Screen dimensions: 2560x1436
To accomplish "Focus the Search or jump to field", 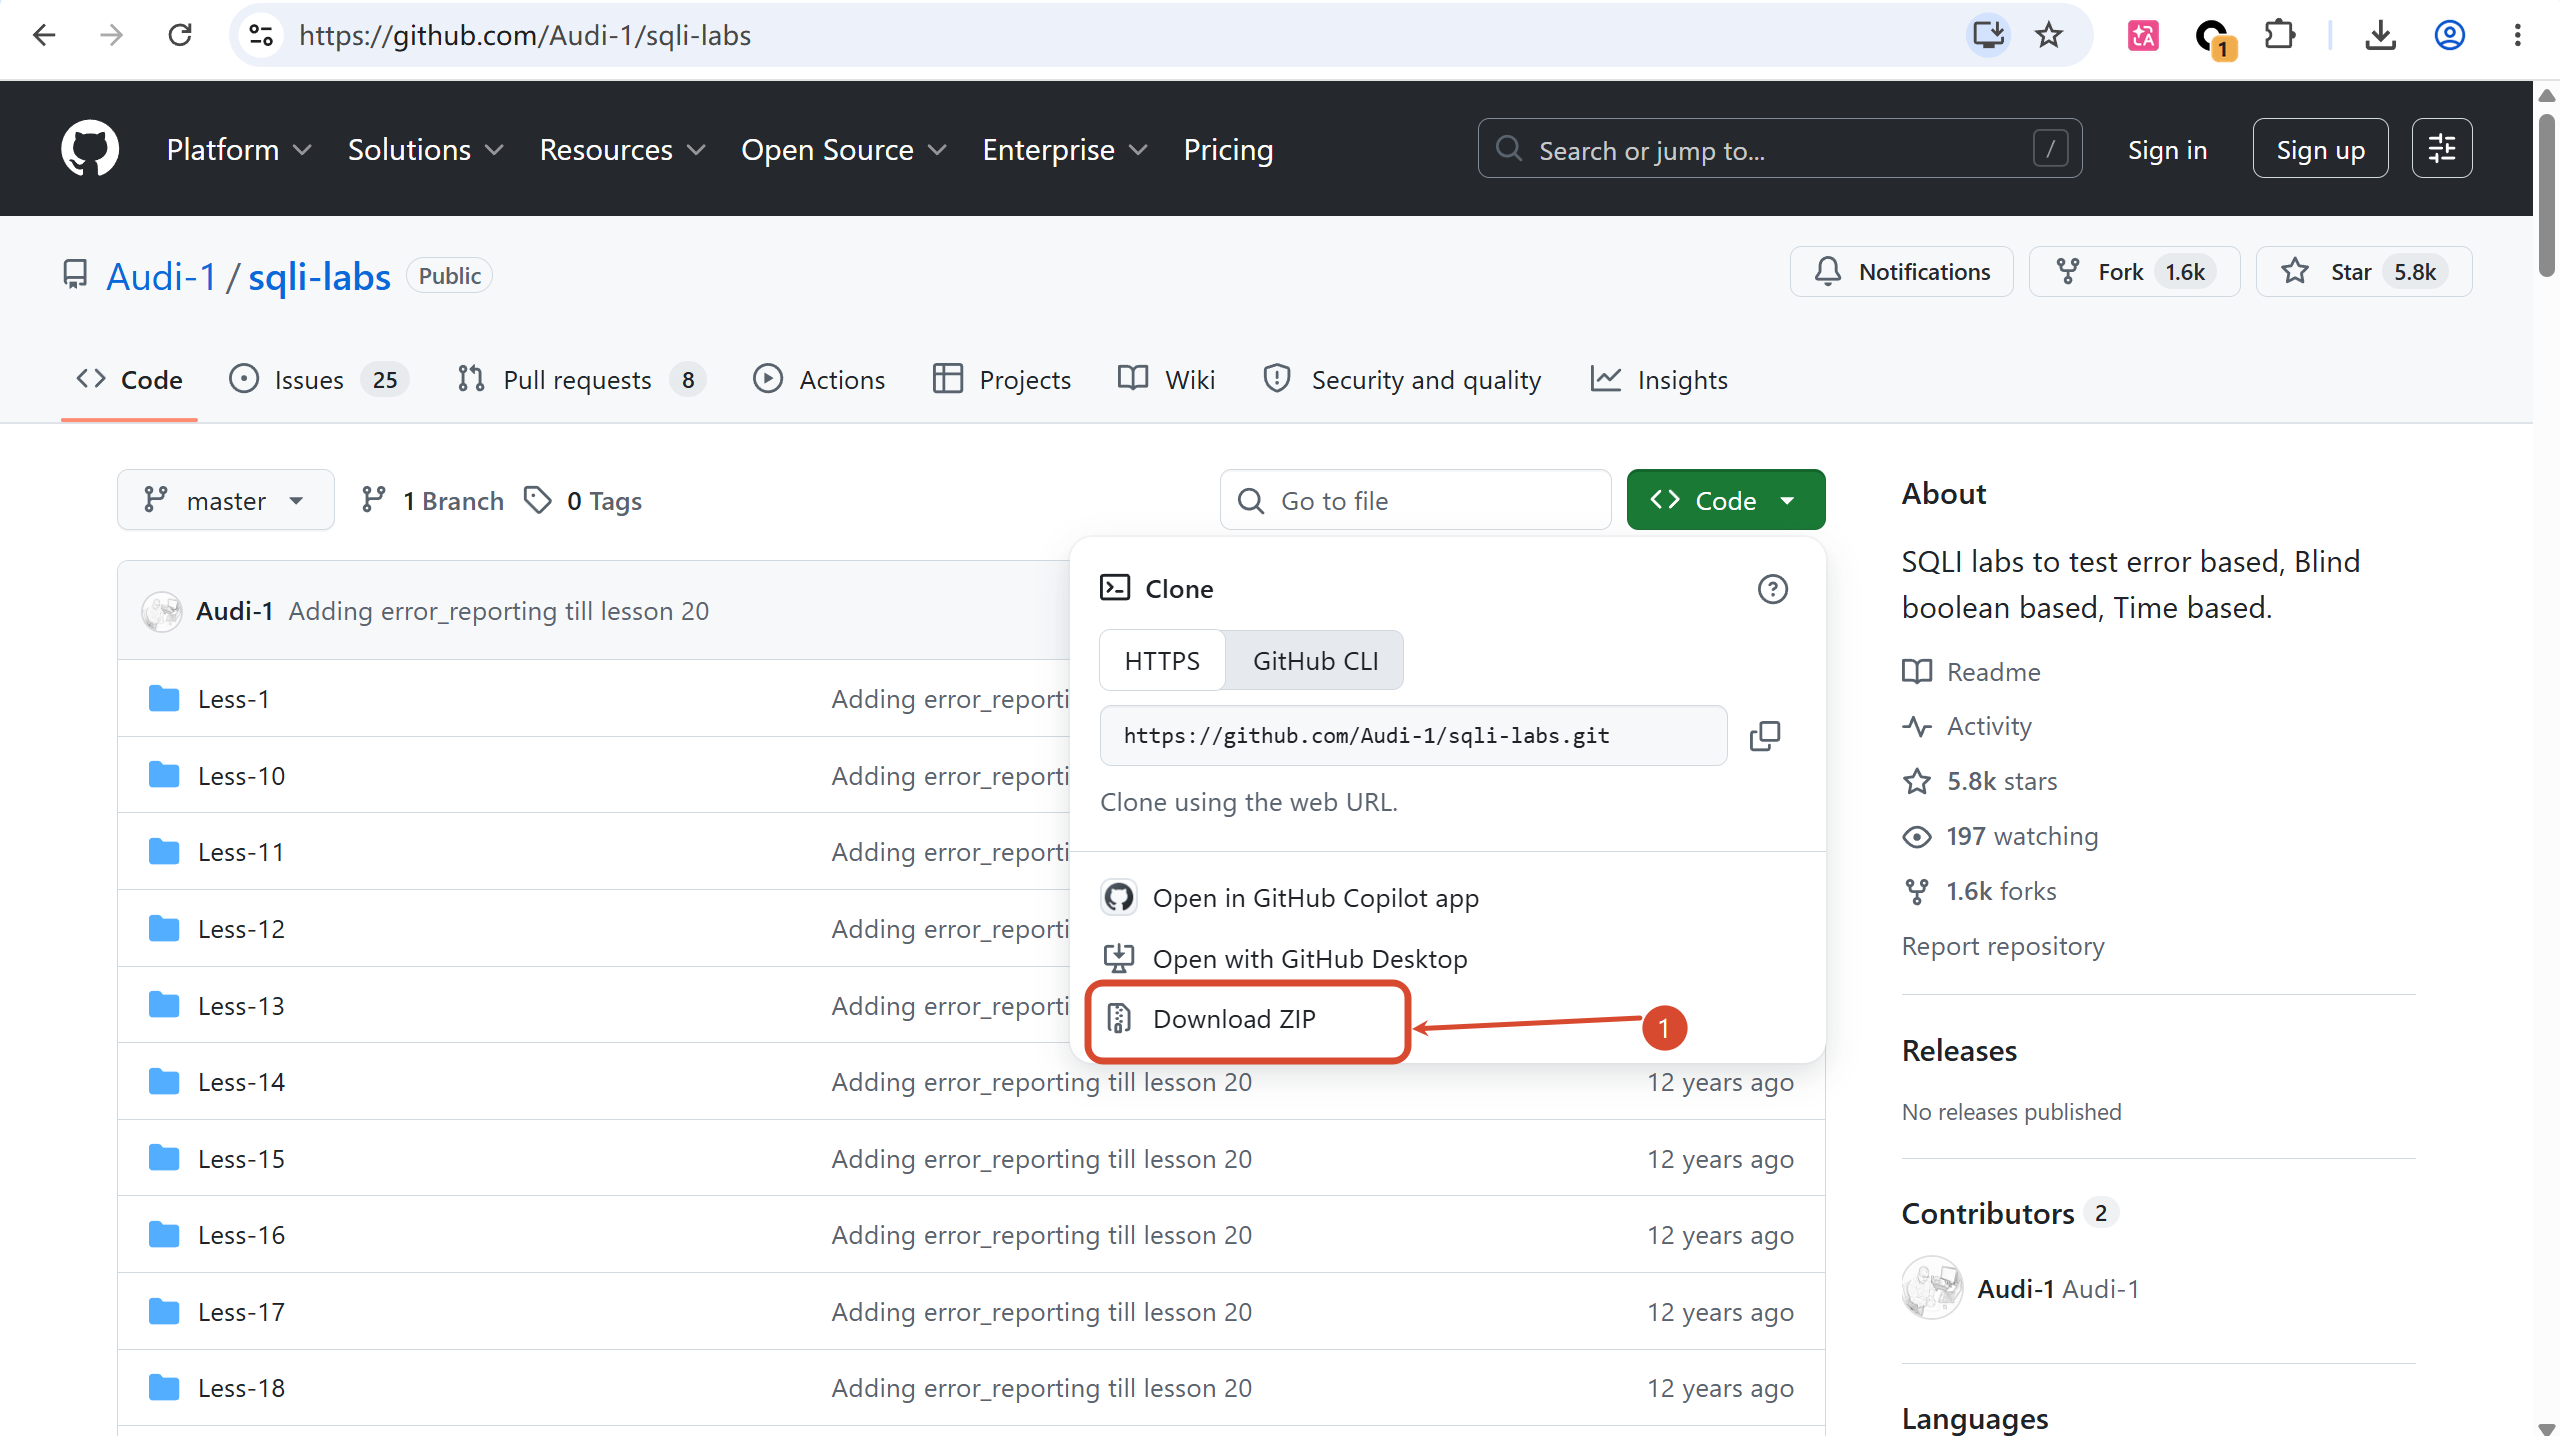I will pyautogui.click(x=1780, y=149).
